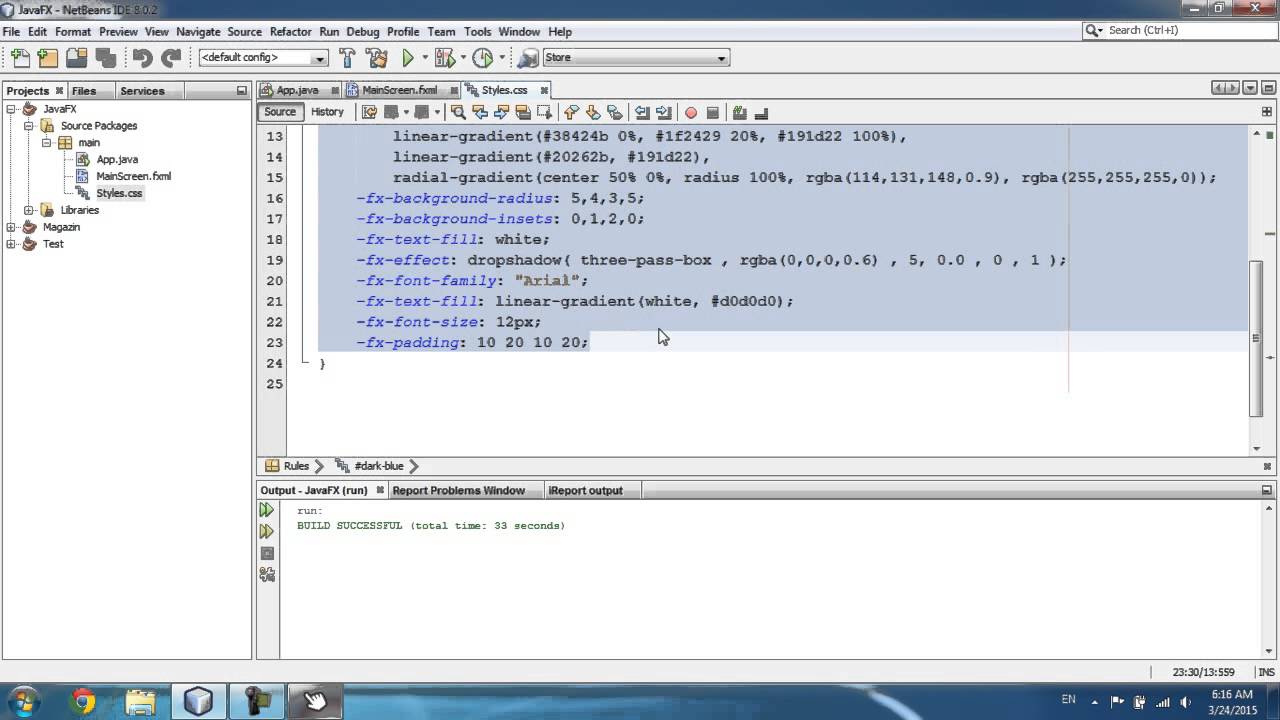The height and width of the screenshot is (720, 1280).
Task: Click the #dark-blue breadcrumb
Action: (x=377, y=466)
